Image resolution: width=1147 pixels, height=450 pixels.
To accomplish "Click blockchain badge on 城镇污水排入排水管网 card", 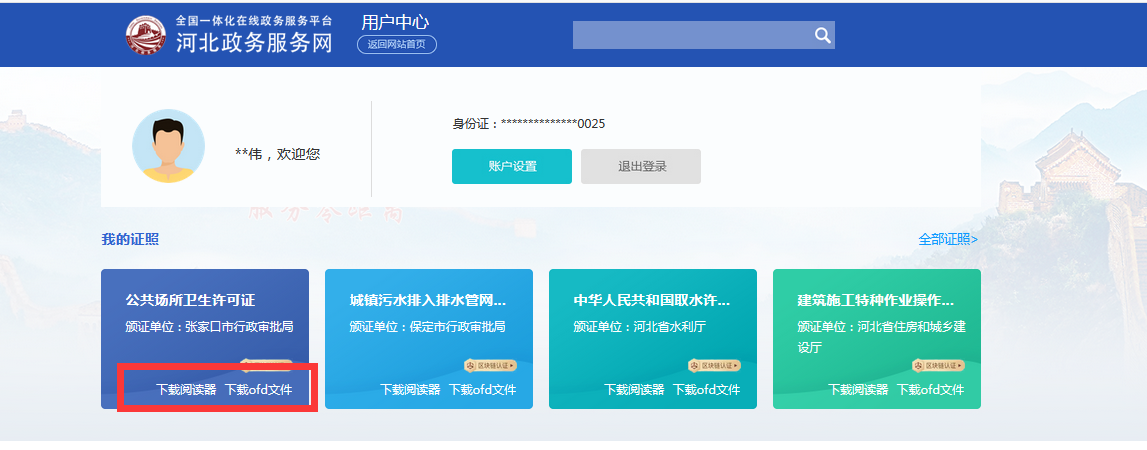I will (490, 365).
